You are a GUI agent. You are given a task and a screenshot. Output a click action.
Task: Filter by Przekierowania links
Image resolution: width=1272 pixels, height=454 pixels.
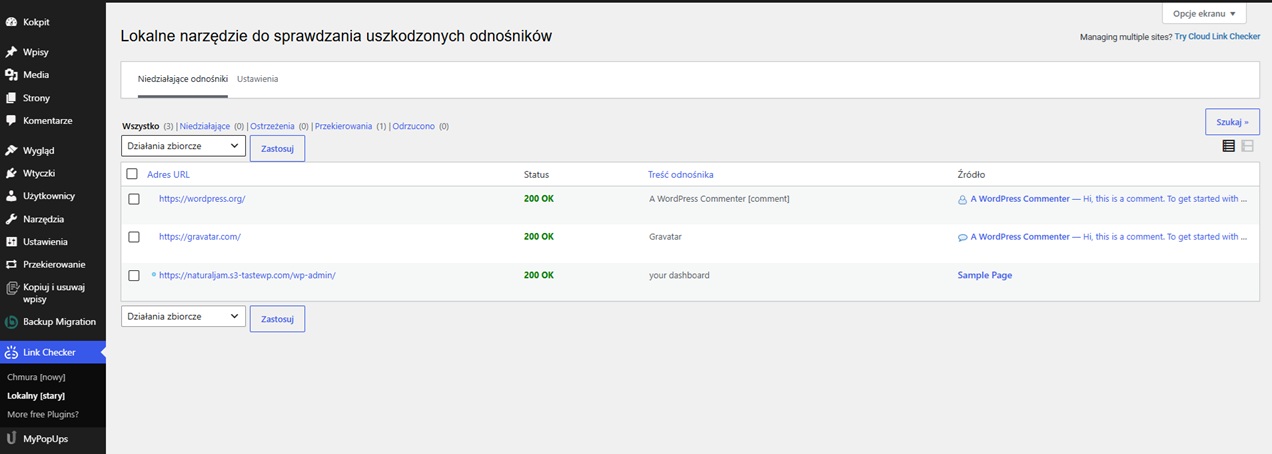point(343,127)
